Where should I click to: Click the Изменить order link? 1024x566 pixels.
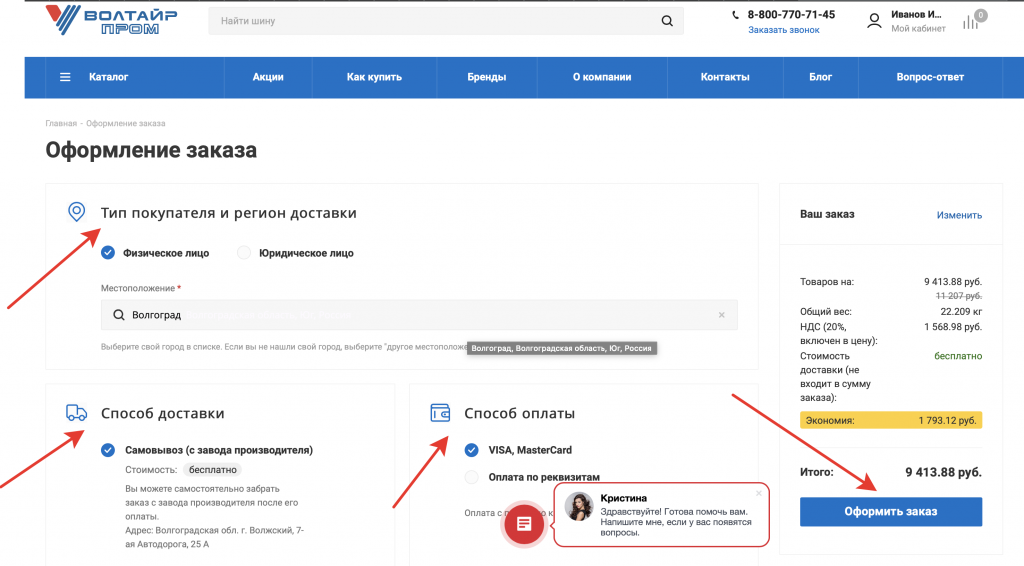(959, 215)
